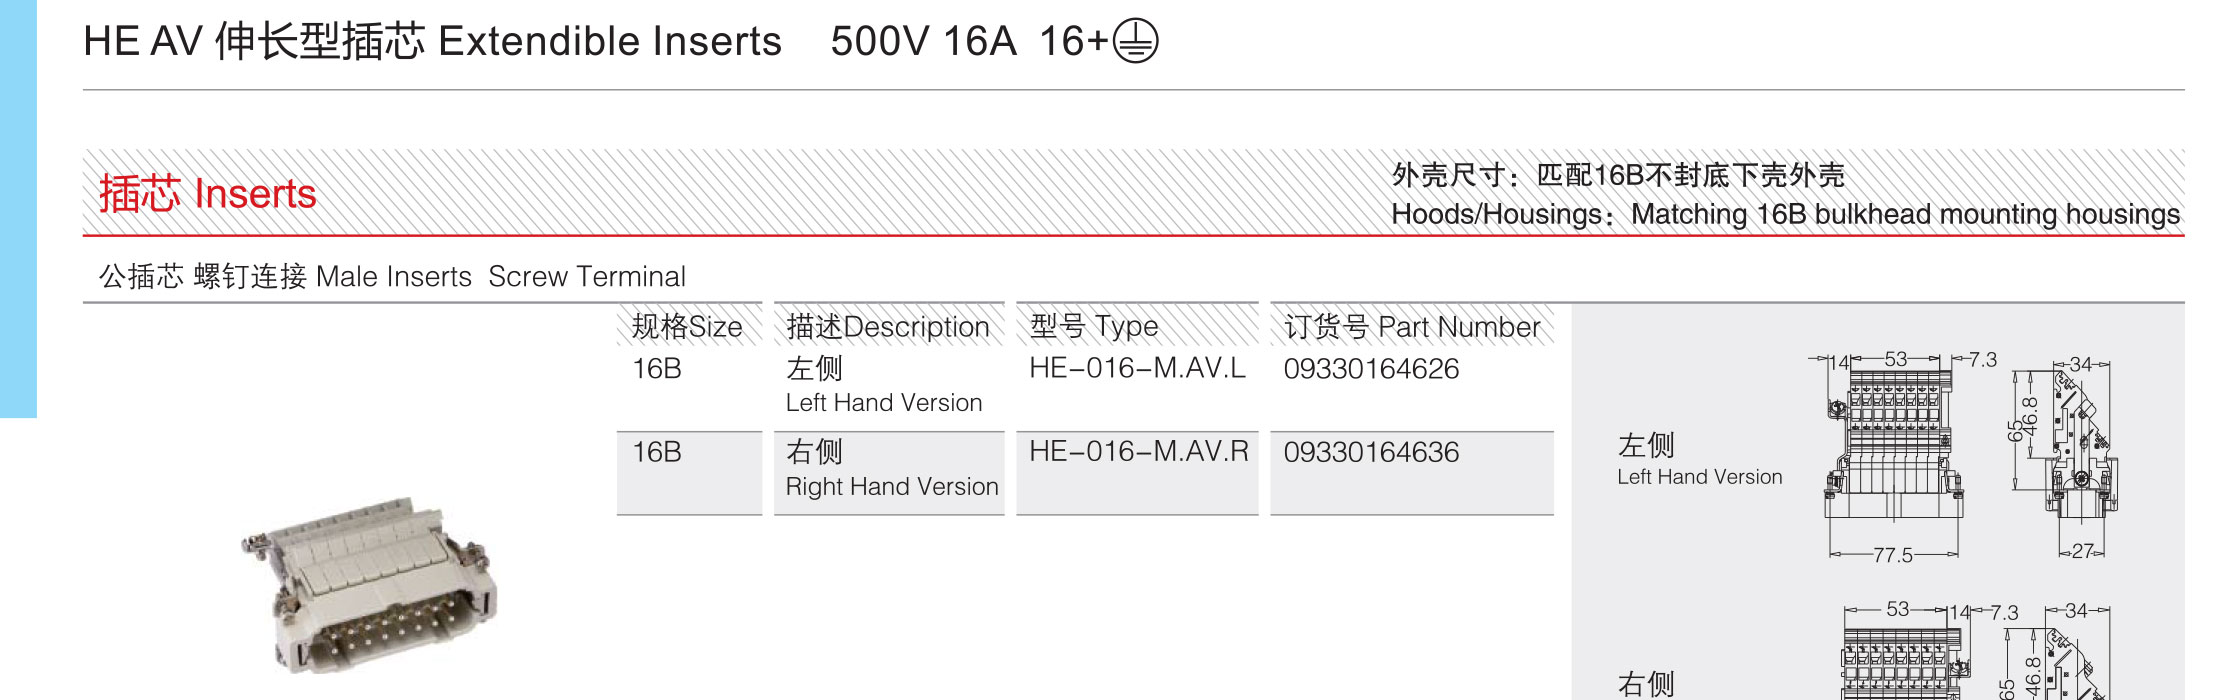Click type HE-016-M.AV.L
This screenshot has height=700, width=2216.
point(1138,368)
